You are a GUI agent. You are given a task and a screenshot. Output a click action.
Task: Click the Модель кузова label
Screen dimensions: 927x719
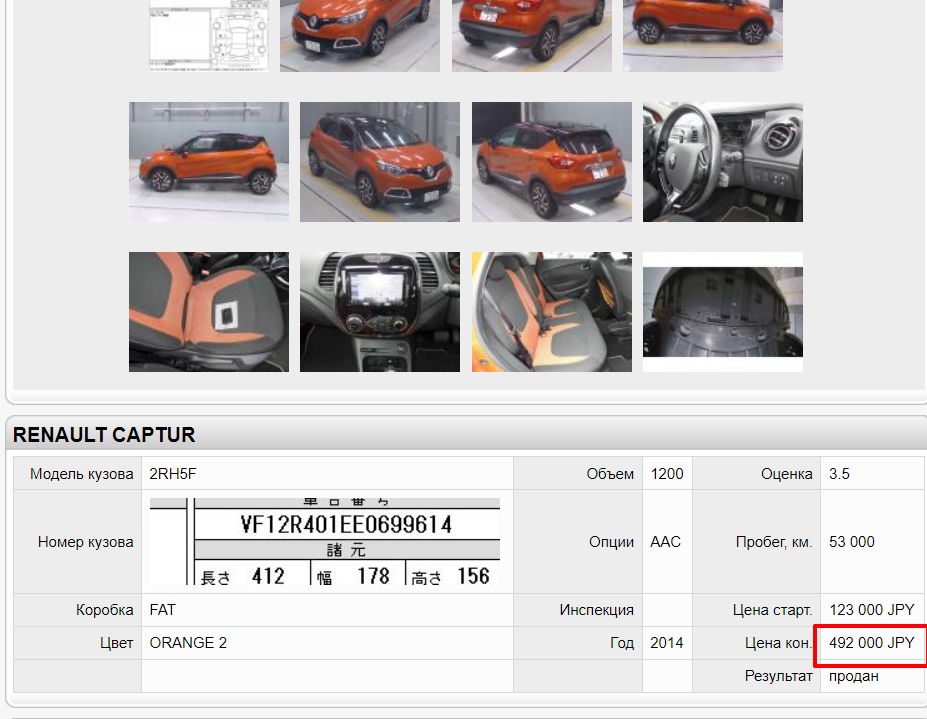(x=82, y=474)
